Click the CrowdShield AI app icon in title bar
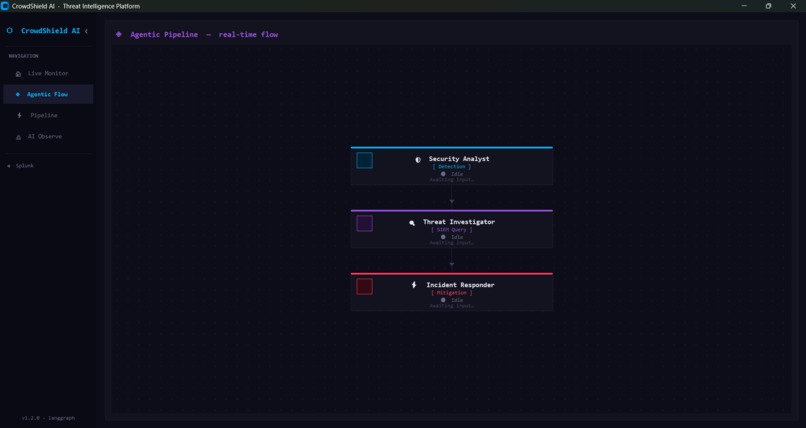Image resolution: width=806 pixels, height=428 pixels. pos(5,6)
